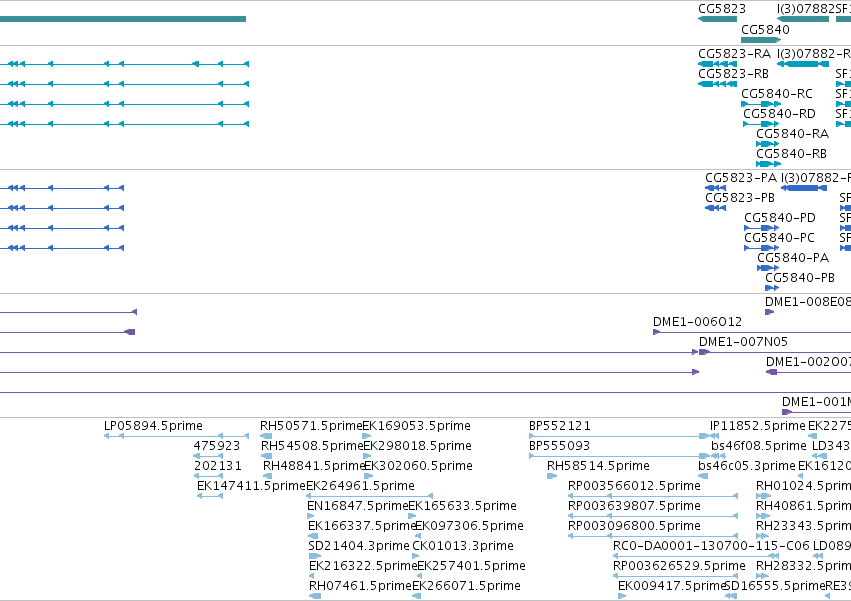Click EST EK009417.5prime label
Viewport: 851px width, 601px height.
pyautogui.click(x=672, y=586)
